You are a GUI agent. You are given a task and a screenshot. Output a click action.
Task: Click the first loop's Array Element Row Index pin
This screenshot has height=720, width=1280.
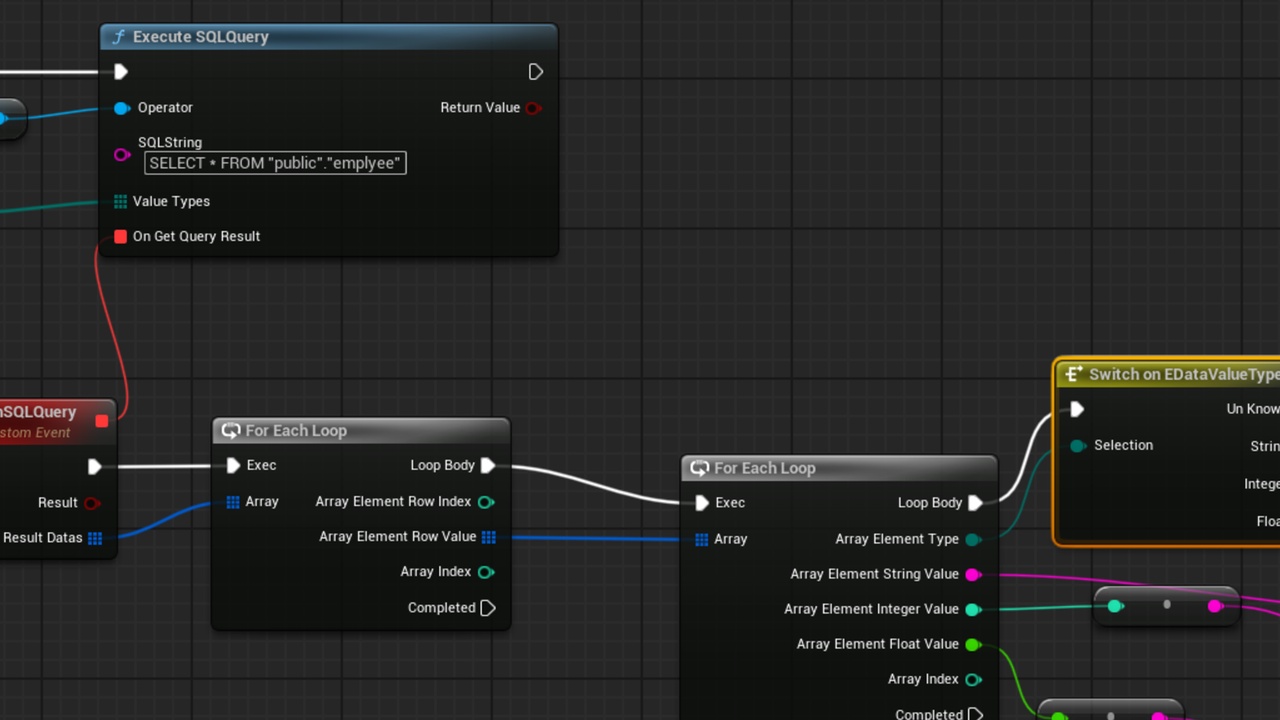click(x=486, y=502)
